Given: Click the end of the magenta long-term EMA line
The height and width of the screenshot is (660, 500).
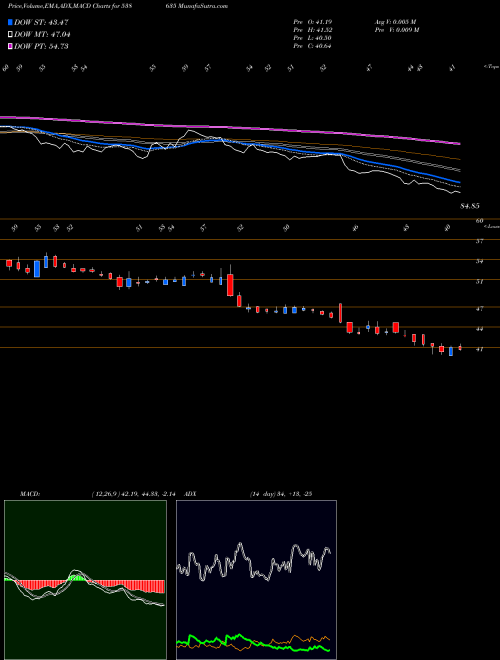Looking at the screenshot, I should coord(460,144).
